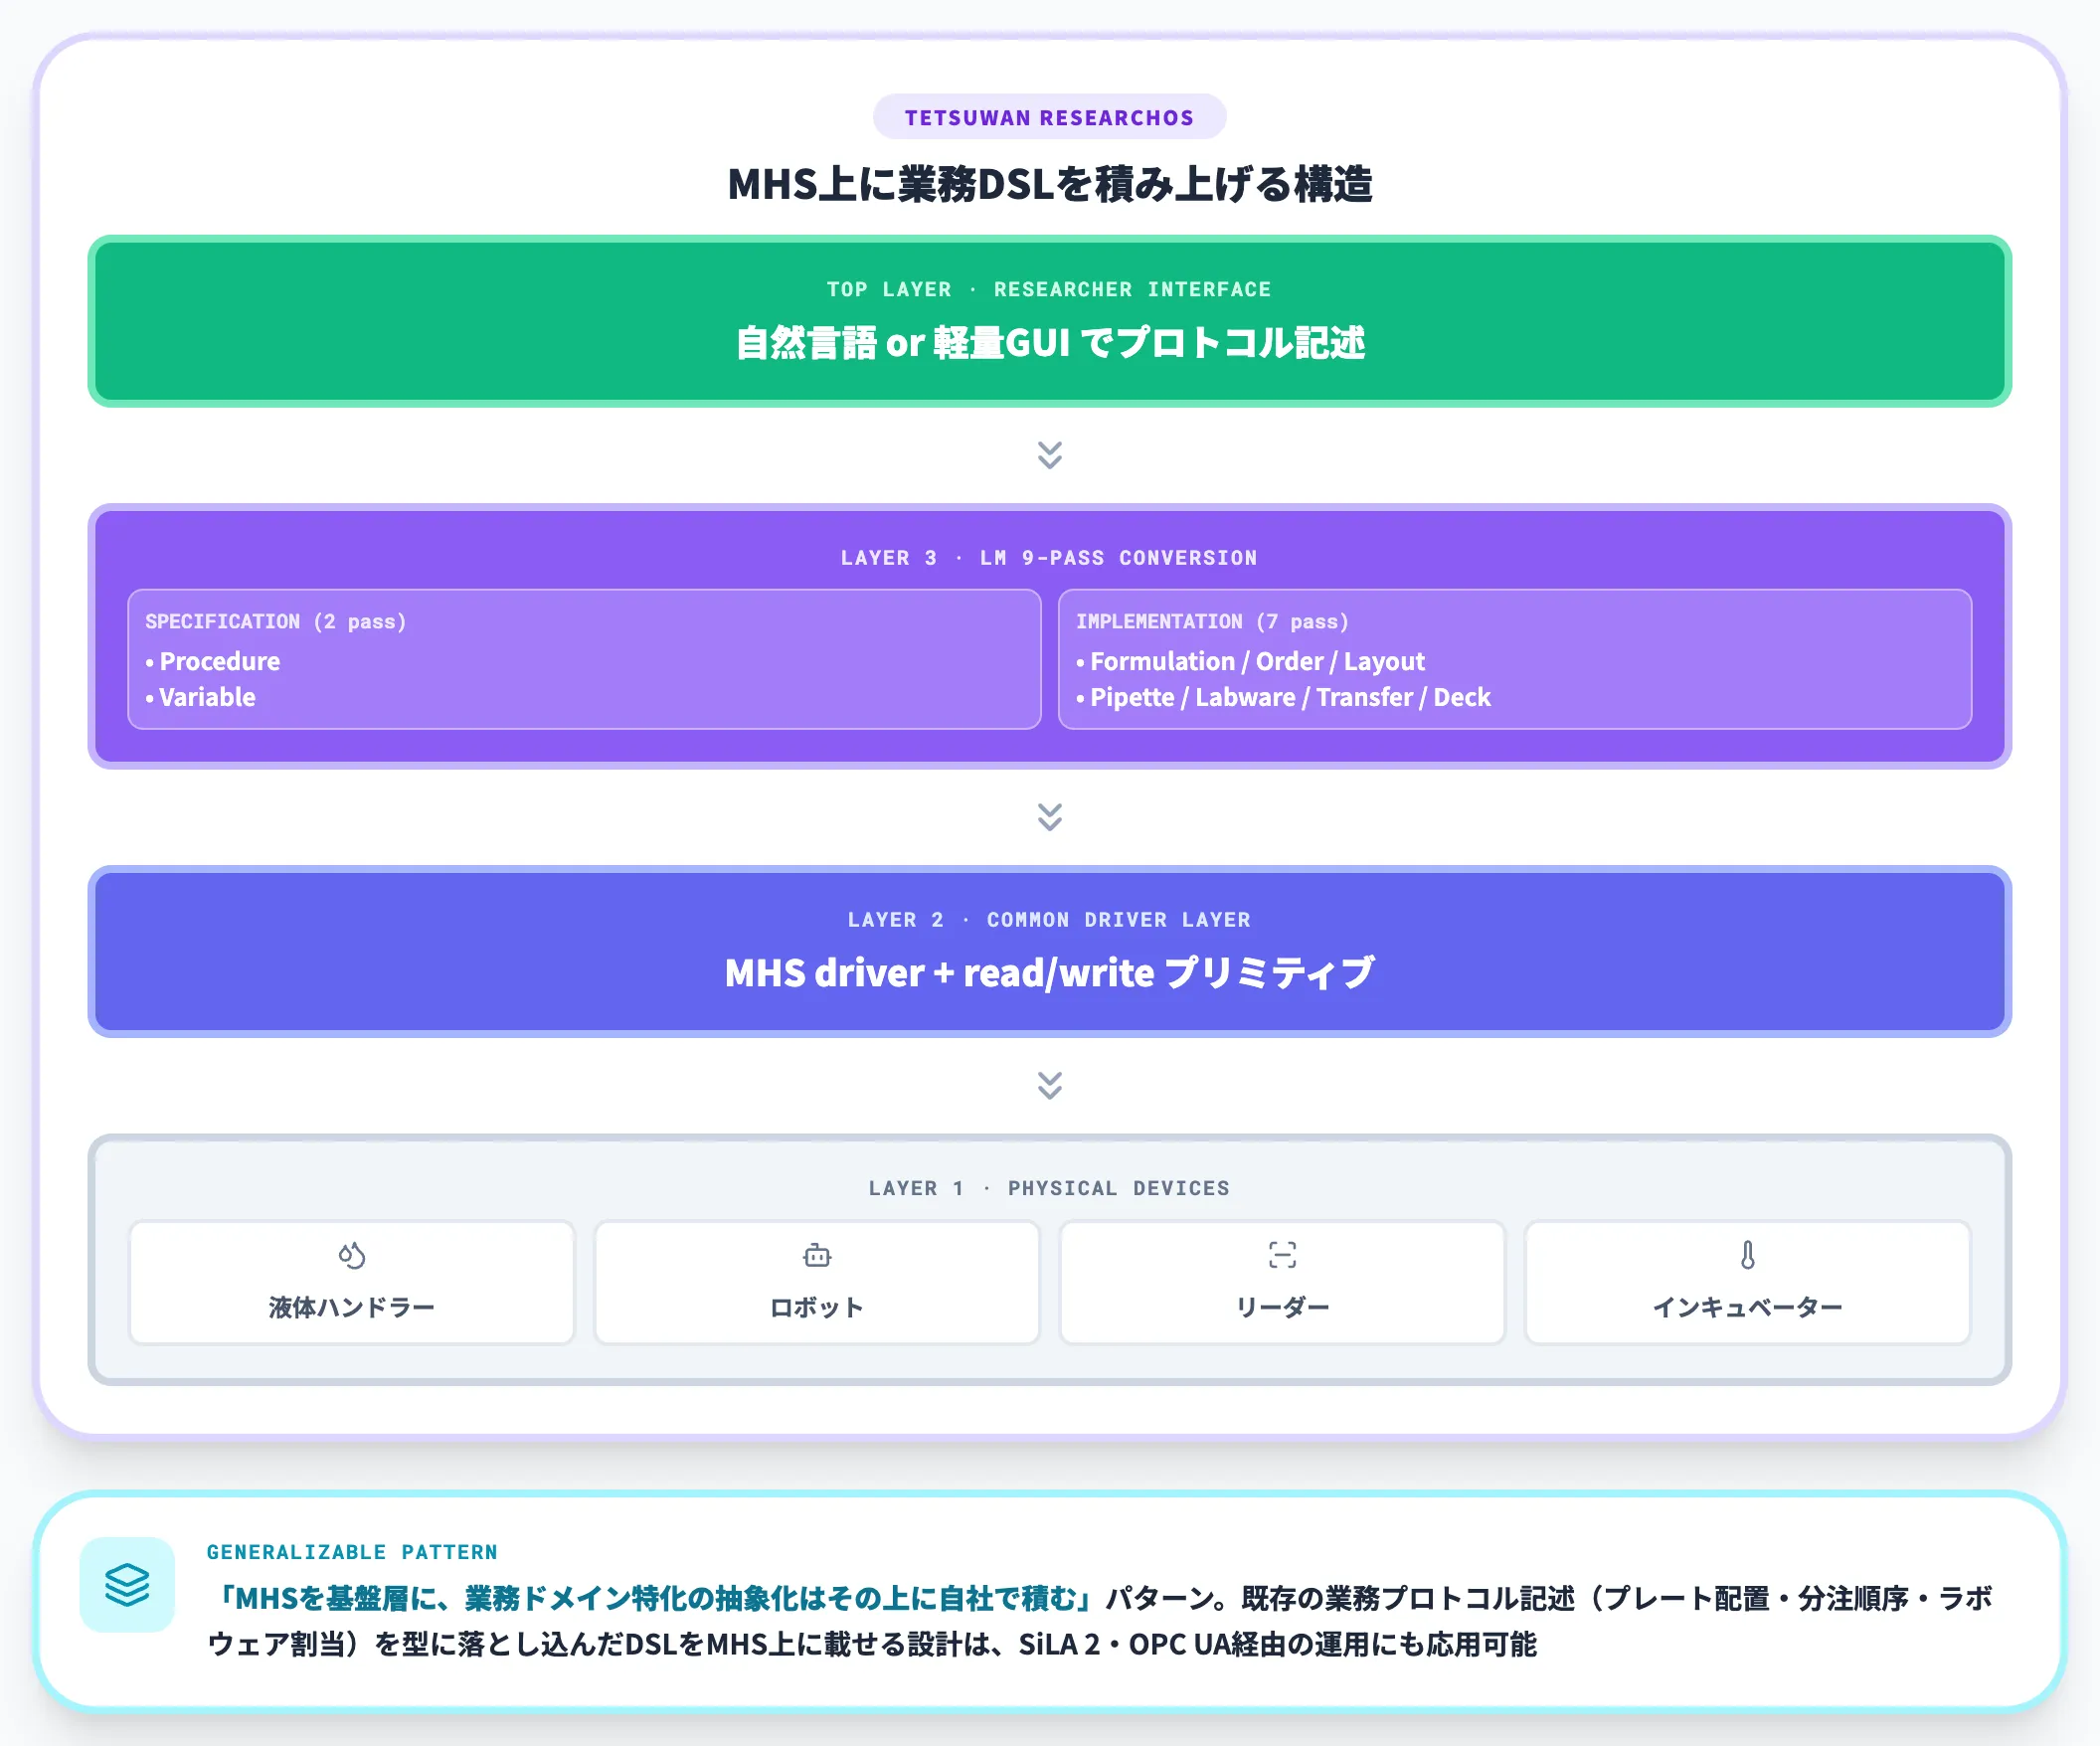Click LAYER 2 · COMMON DRIVER LAYER label
Viewport: 2100px width, 1746px height.
1049,920
